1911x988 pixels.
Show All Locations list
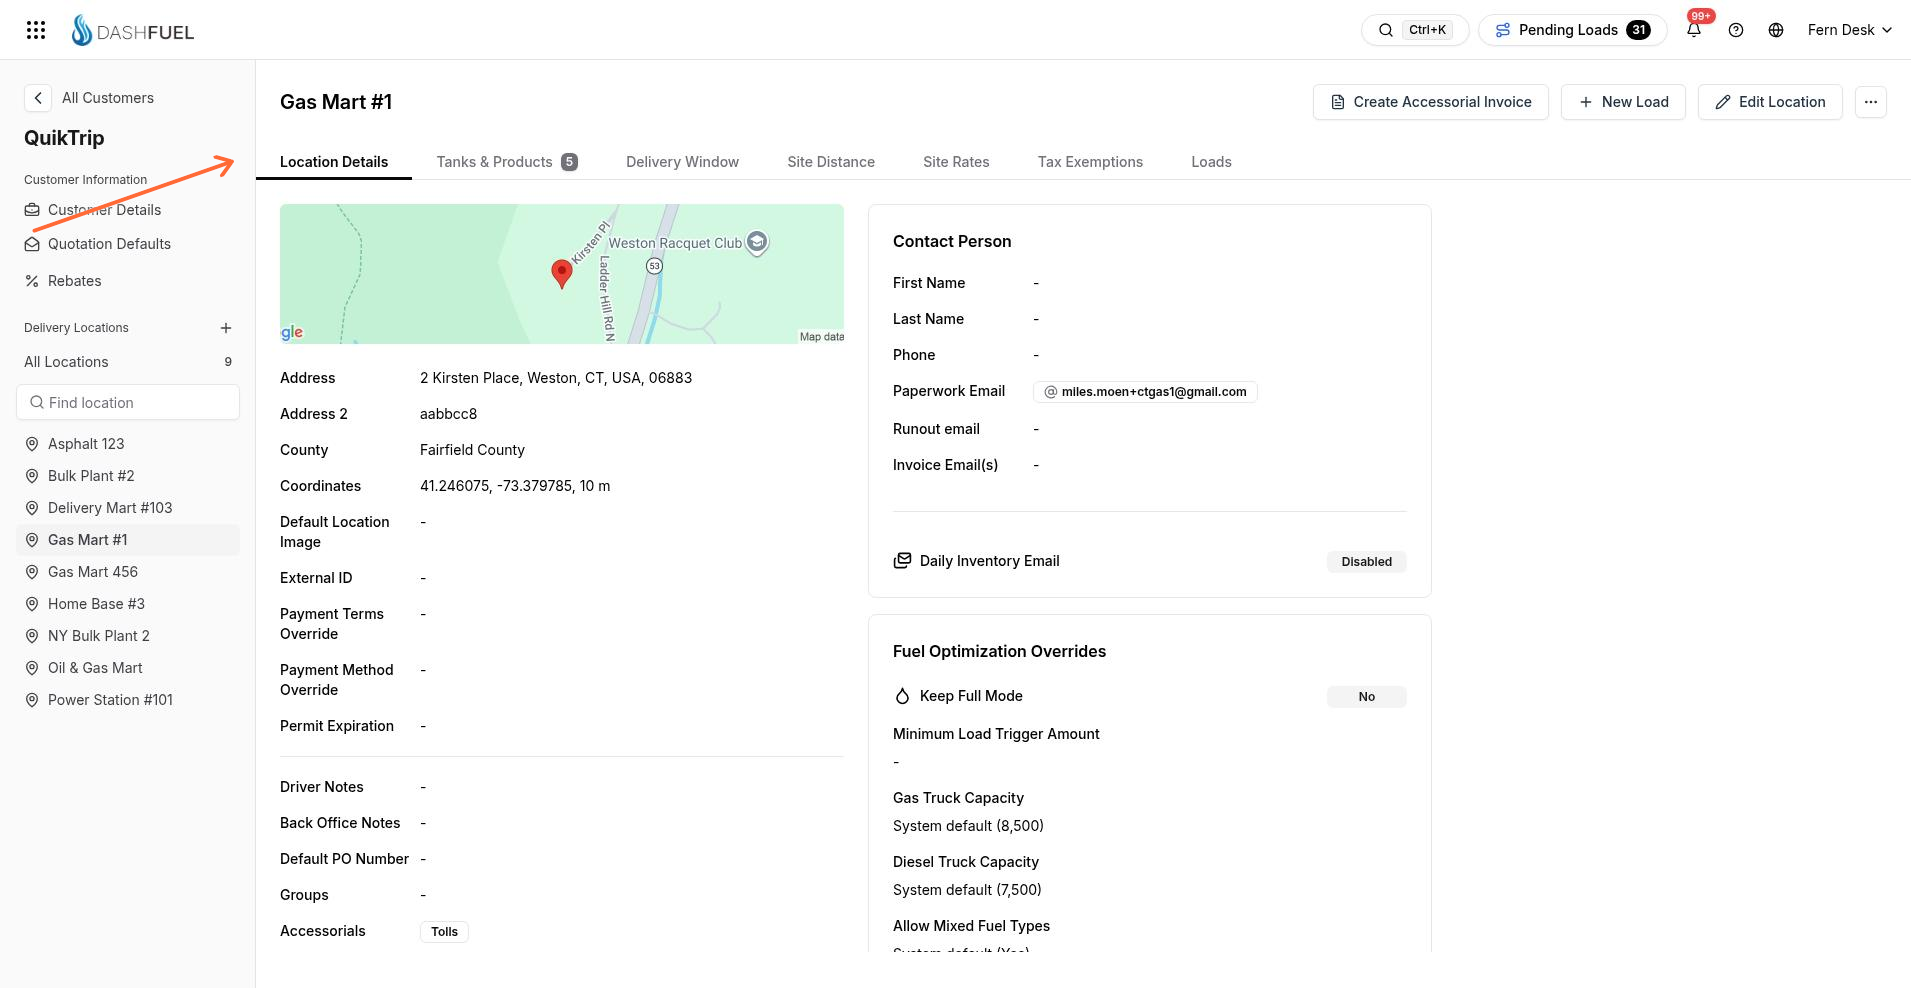point(128,362)
